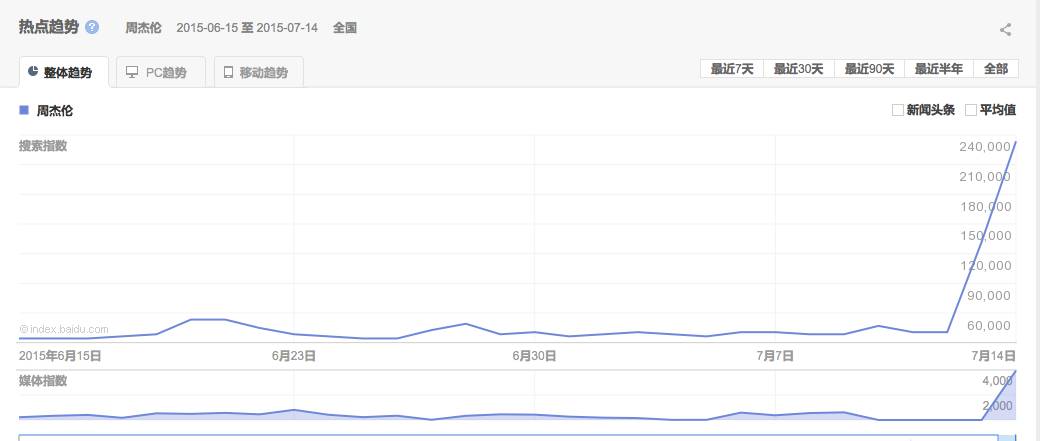Click the 7月7日 axis date label
Viewport: 1040px width, 441px height.
pyautogui.click(x=775, y=356)
